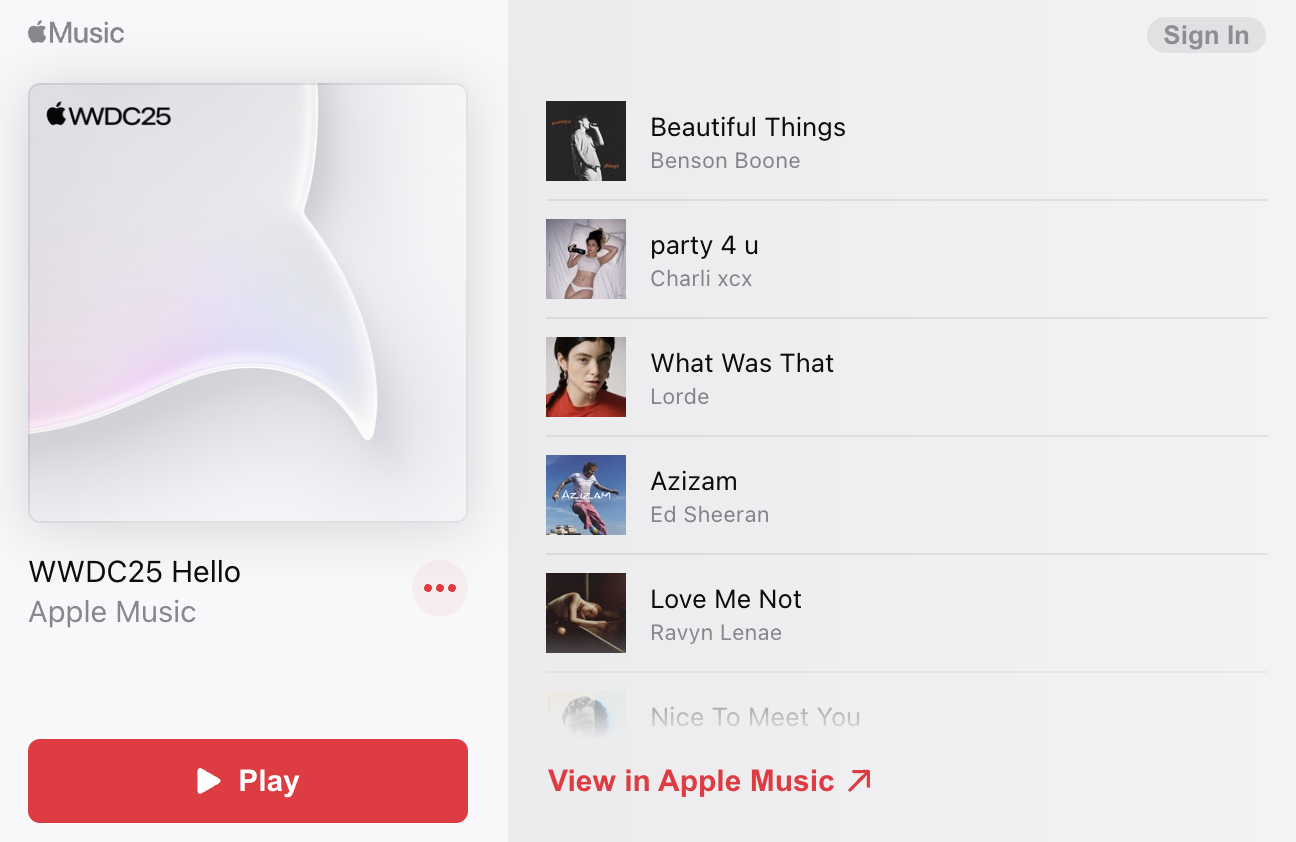The width and height of the screenshot is (1296, 842).
Task: Click the What Was That cover art
Action: point(586,377)
